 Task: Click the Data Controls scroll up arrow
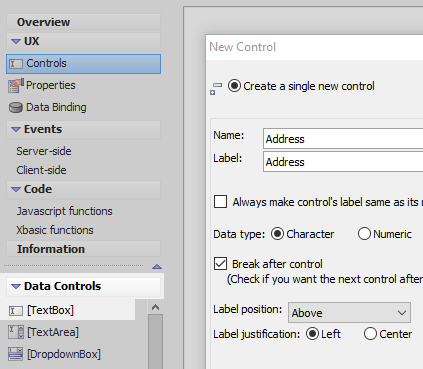pos(155,307)
